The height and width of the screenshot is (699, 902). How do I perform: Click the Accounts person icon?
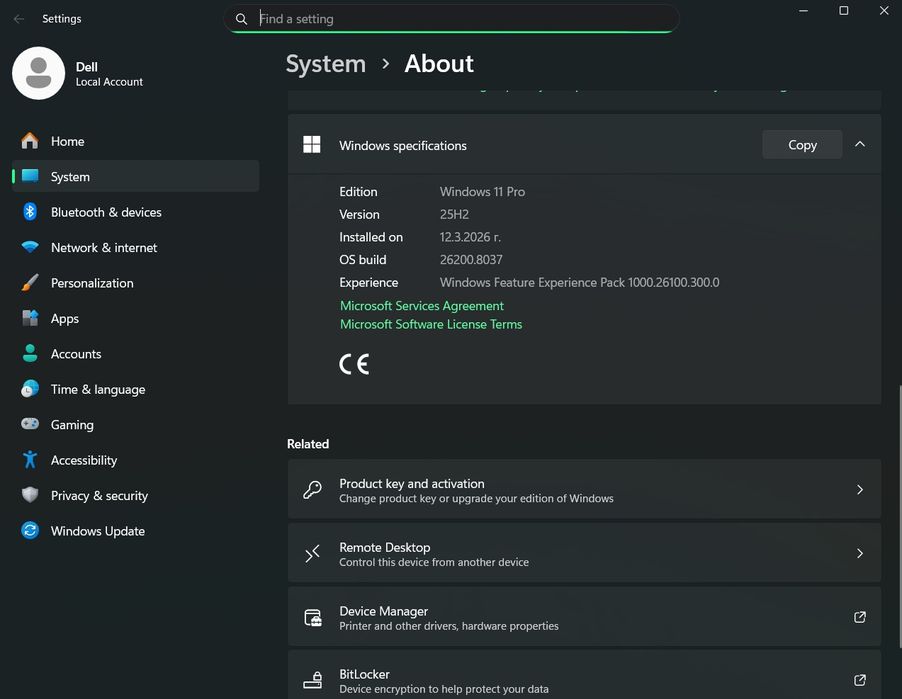coord(30,353)
